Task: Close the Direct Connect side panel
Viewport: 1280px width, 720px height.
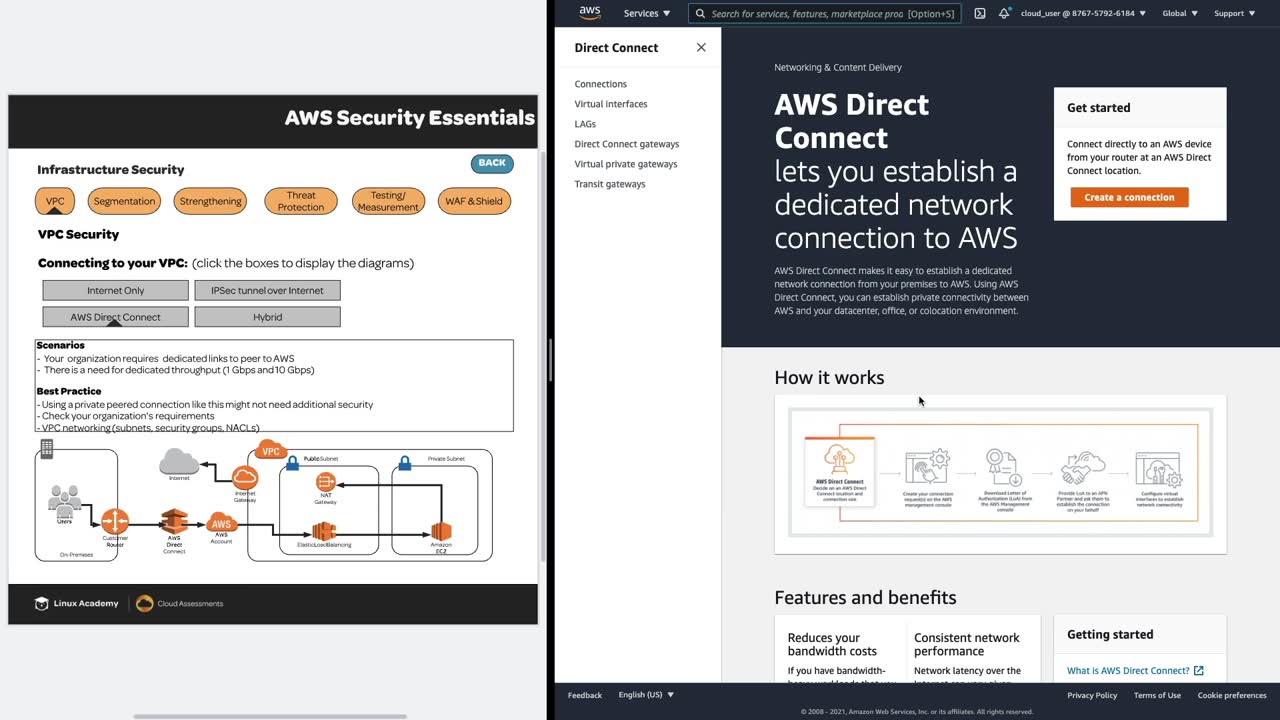Action: click(701, 47)
